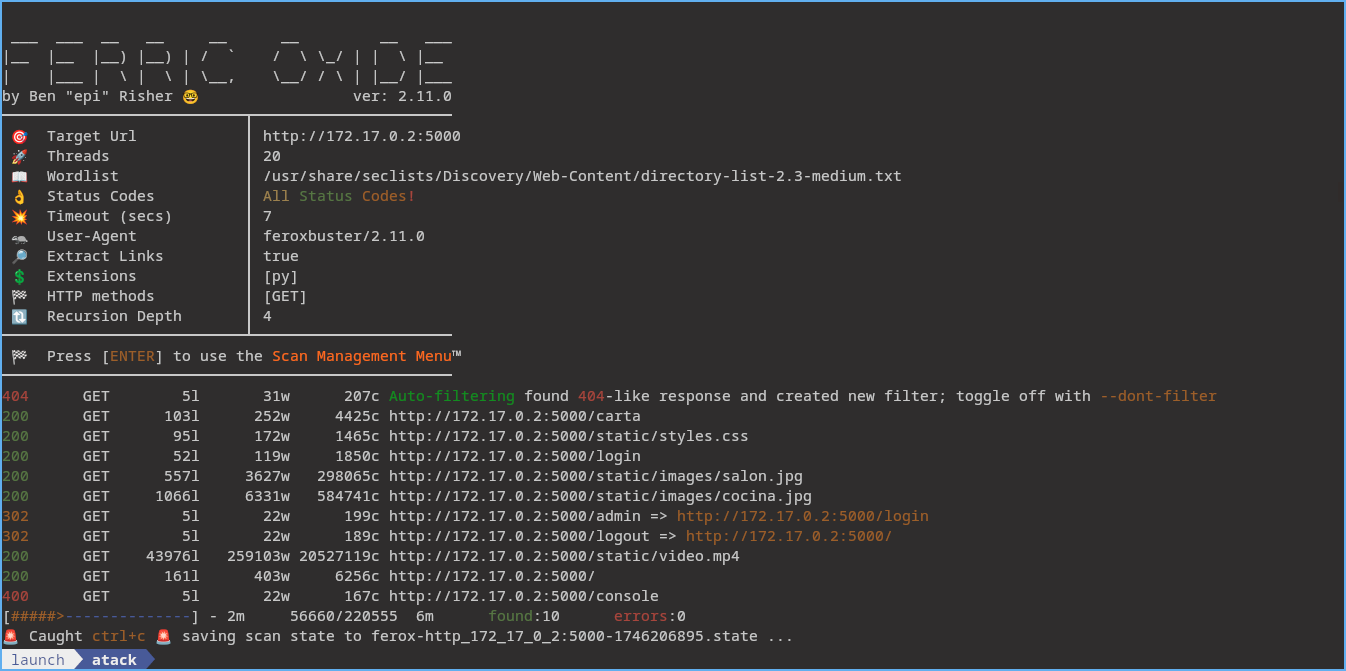Click the checkered flag beside HTTP methods
This screenshot has height=671, width=1346.
coord(19,297)
